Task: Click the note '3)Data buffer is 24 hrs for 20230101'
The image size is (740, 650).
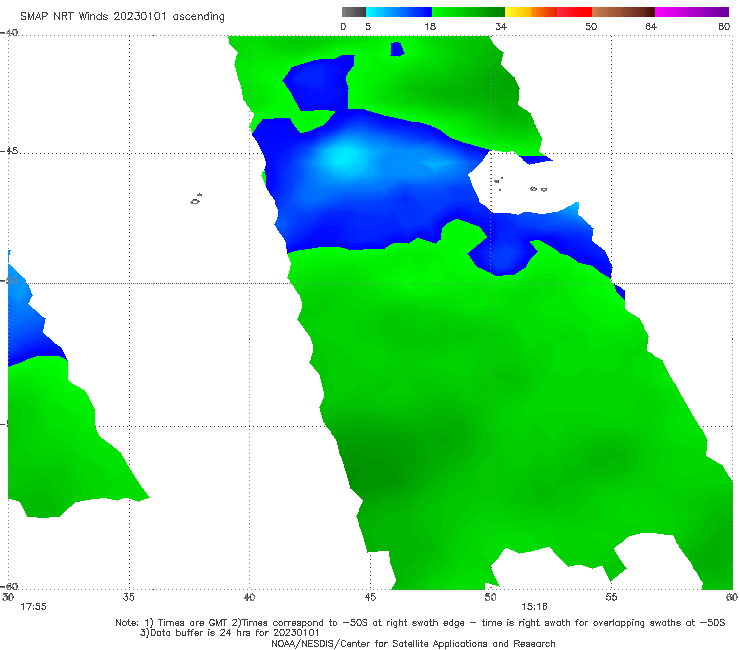Action: 230,633
